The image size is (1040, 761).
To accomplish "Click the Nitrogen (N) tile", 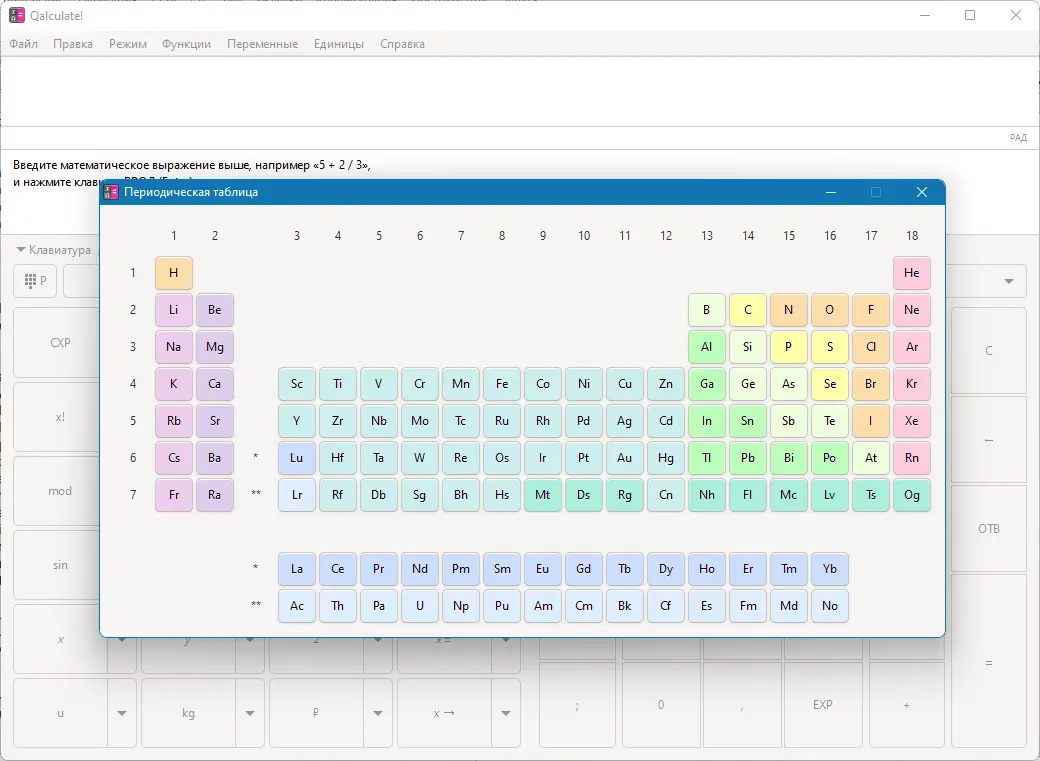I will (789, 310).
